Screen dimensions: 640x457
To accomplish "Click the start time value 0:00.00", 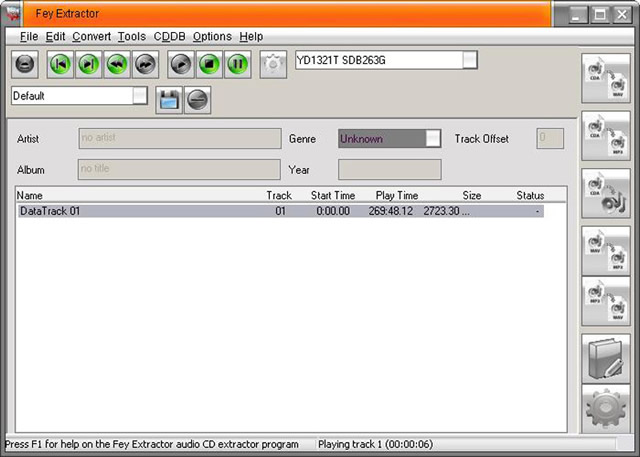I will (x=333, y=211).
